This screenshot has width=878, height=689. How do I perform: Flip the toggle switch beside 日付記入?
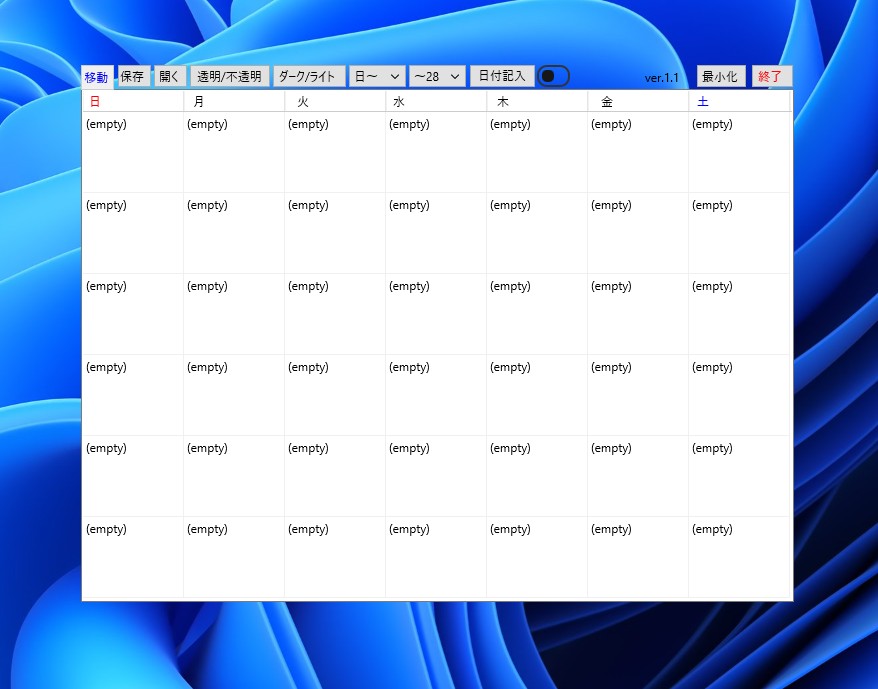coord(554,77)
